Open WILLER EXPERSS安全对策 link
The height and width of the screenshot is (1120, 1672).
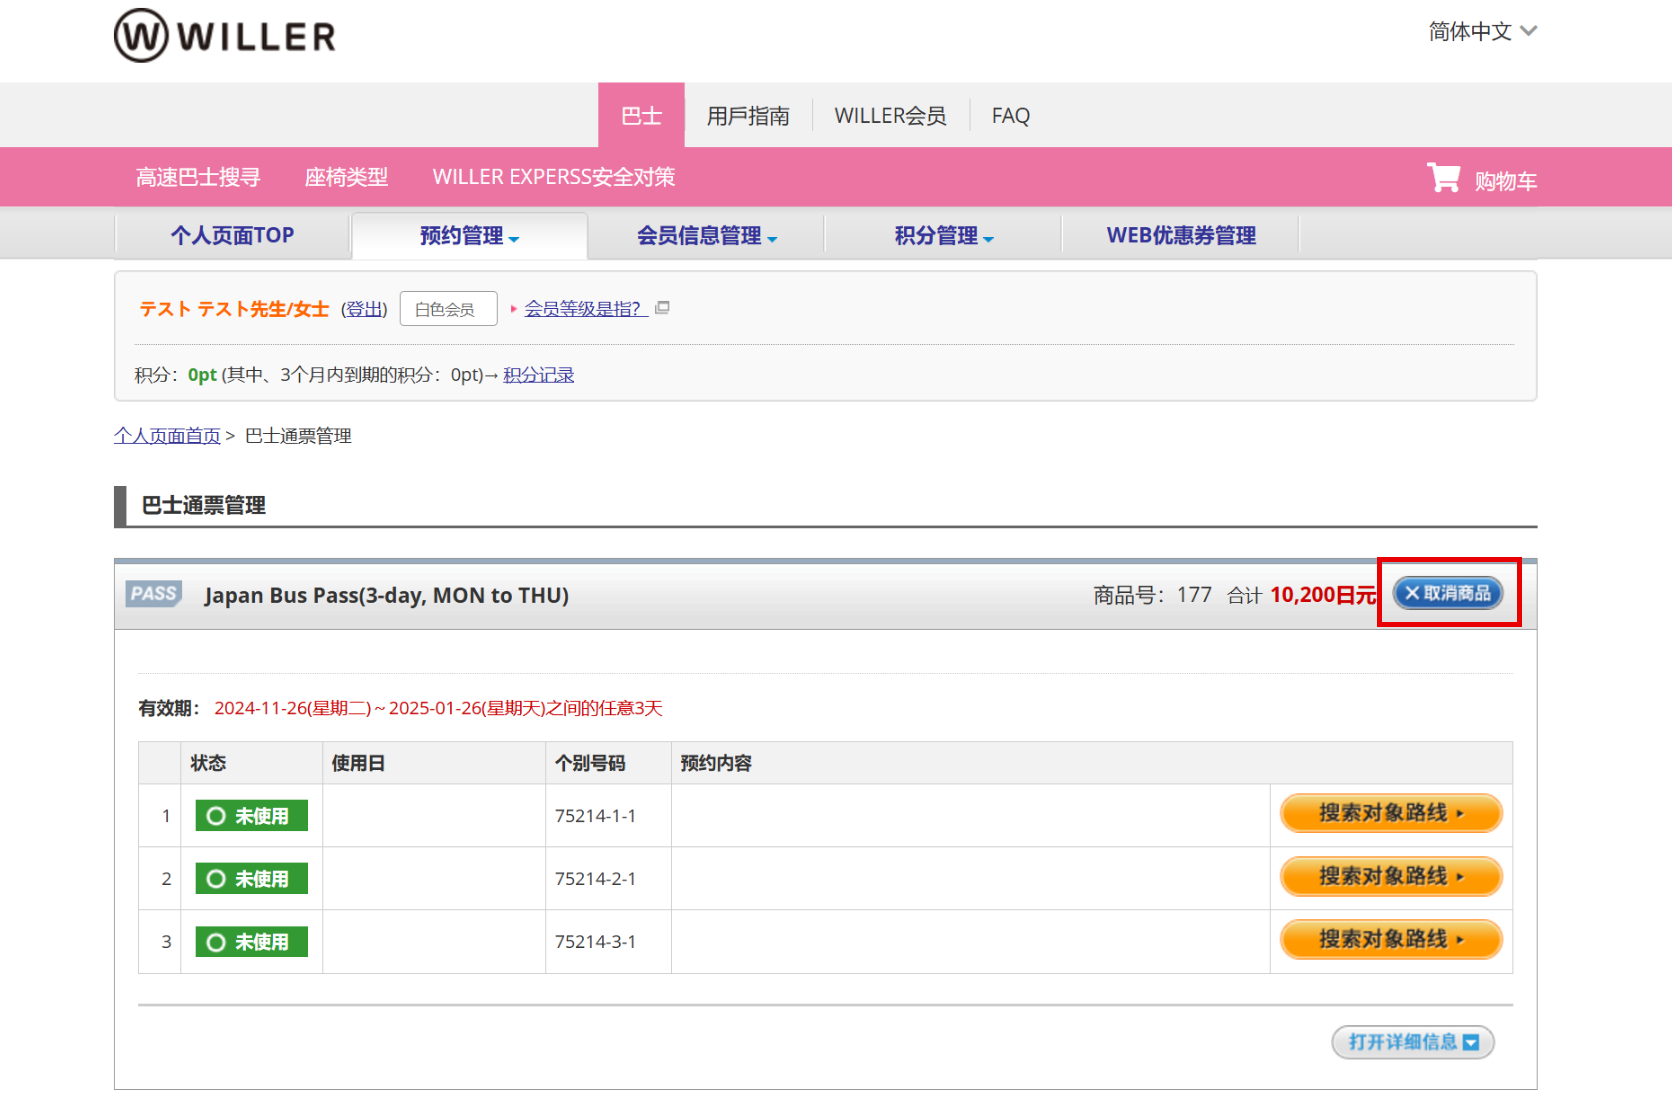pyautogui.click(x=554, y=177)
